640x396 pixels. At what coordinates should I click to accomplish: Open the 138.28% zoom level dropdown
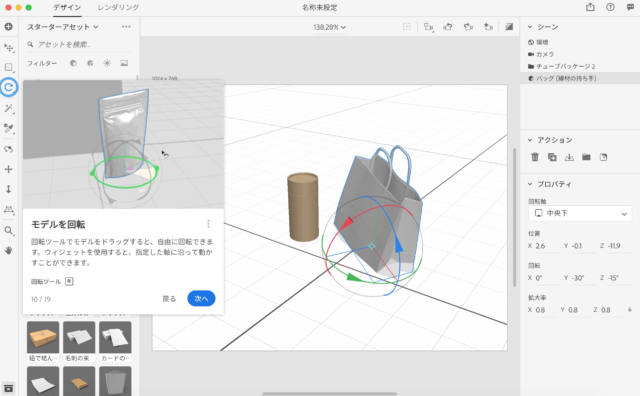(329, 27)
